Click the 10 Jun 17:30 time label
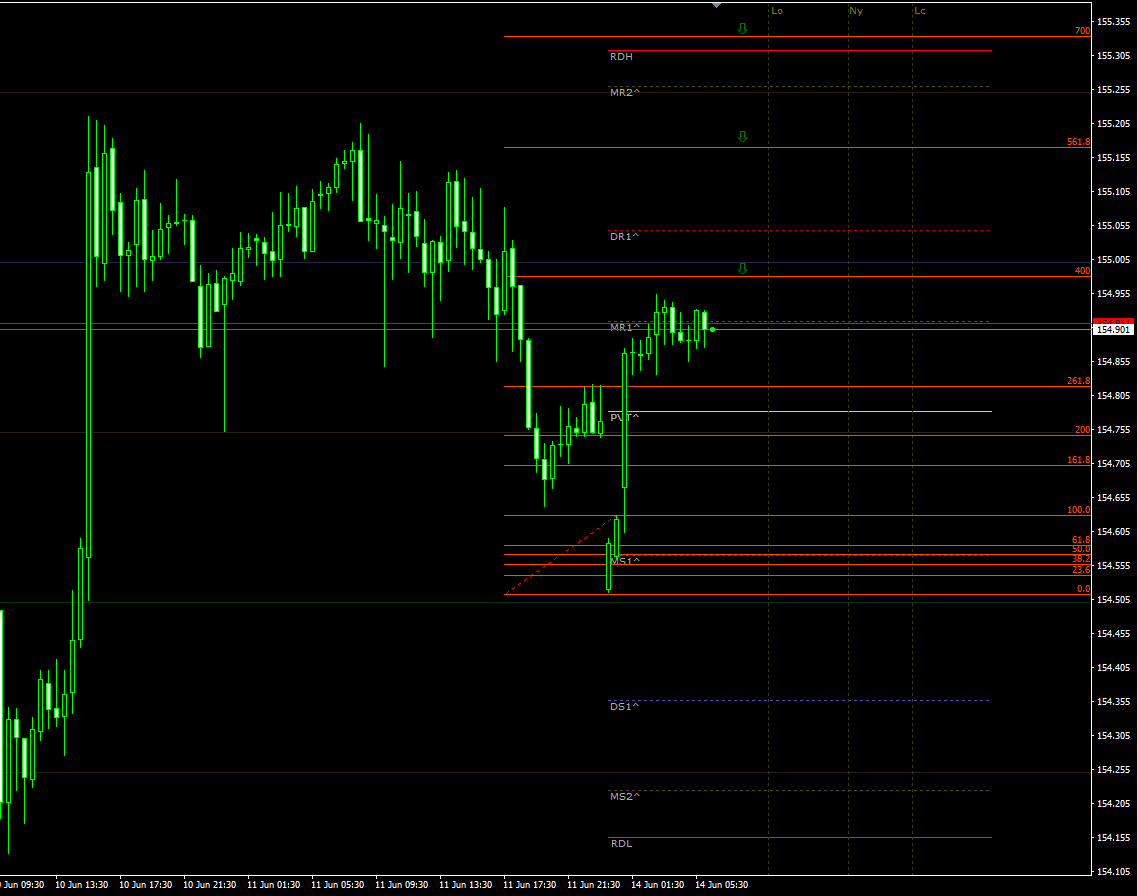 [x=146, y=885]
